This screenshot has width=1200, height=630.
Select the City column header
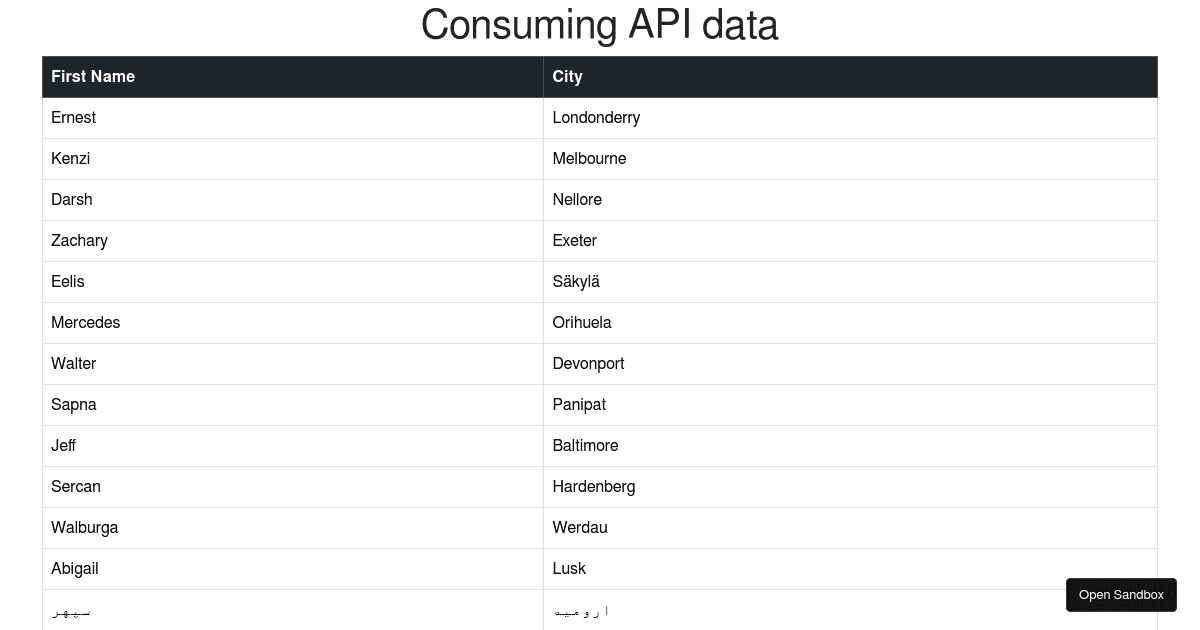click(x=567, y=77)
